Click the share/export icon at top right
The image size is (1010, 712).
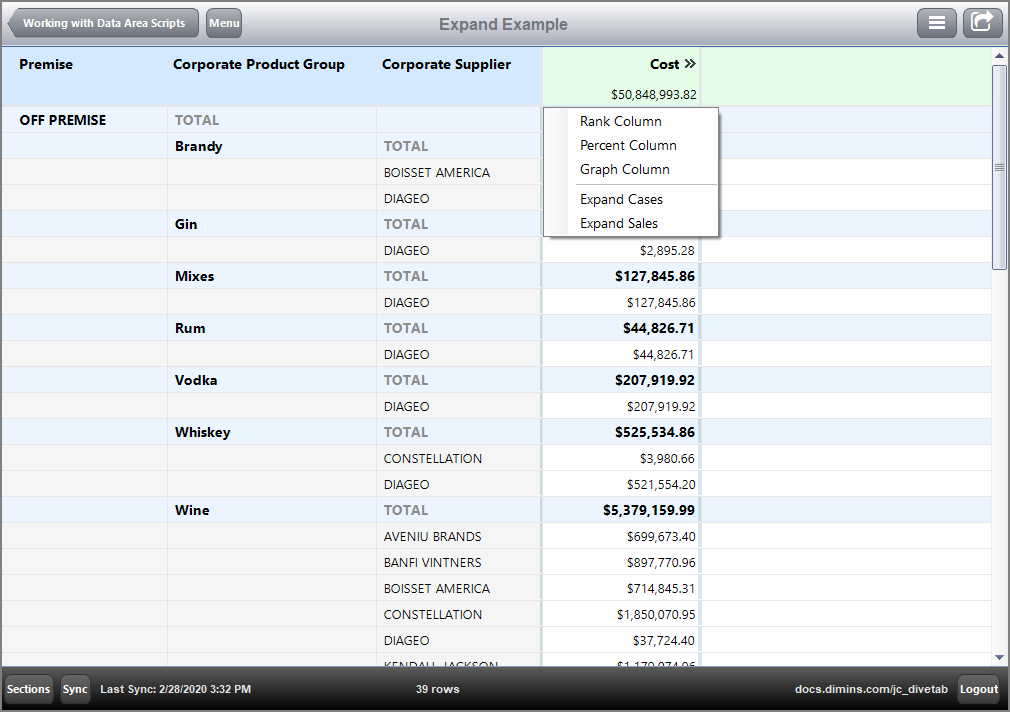coord(982,22)
